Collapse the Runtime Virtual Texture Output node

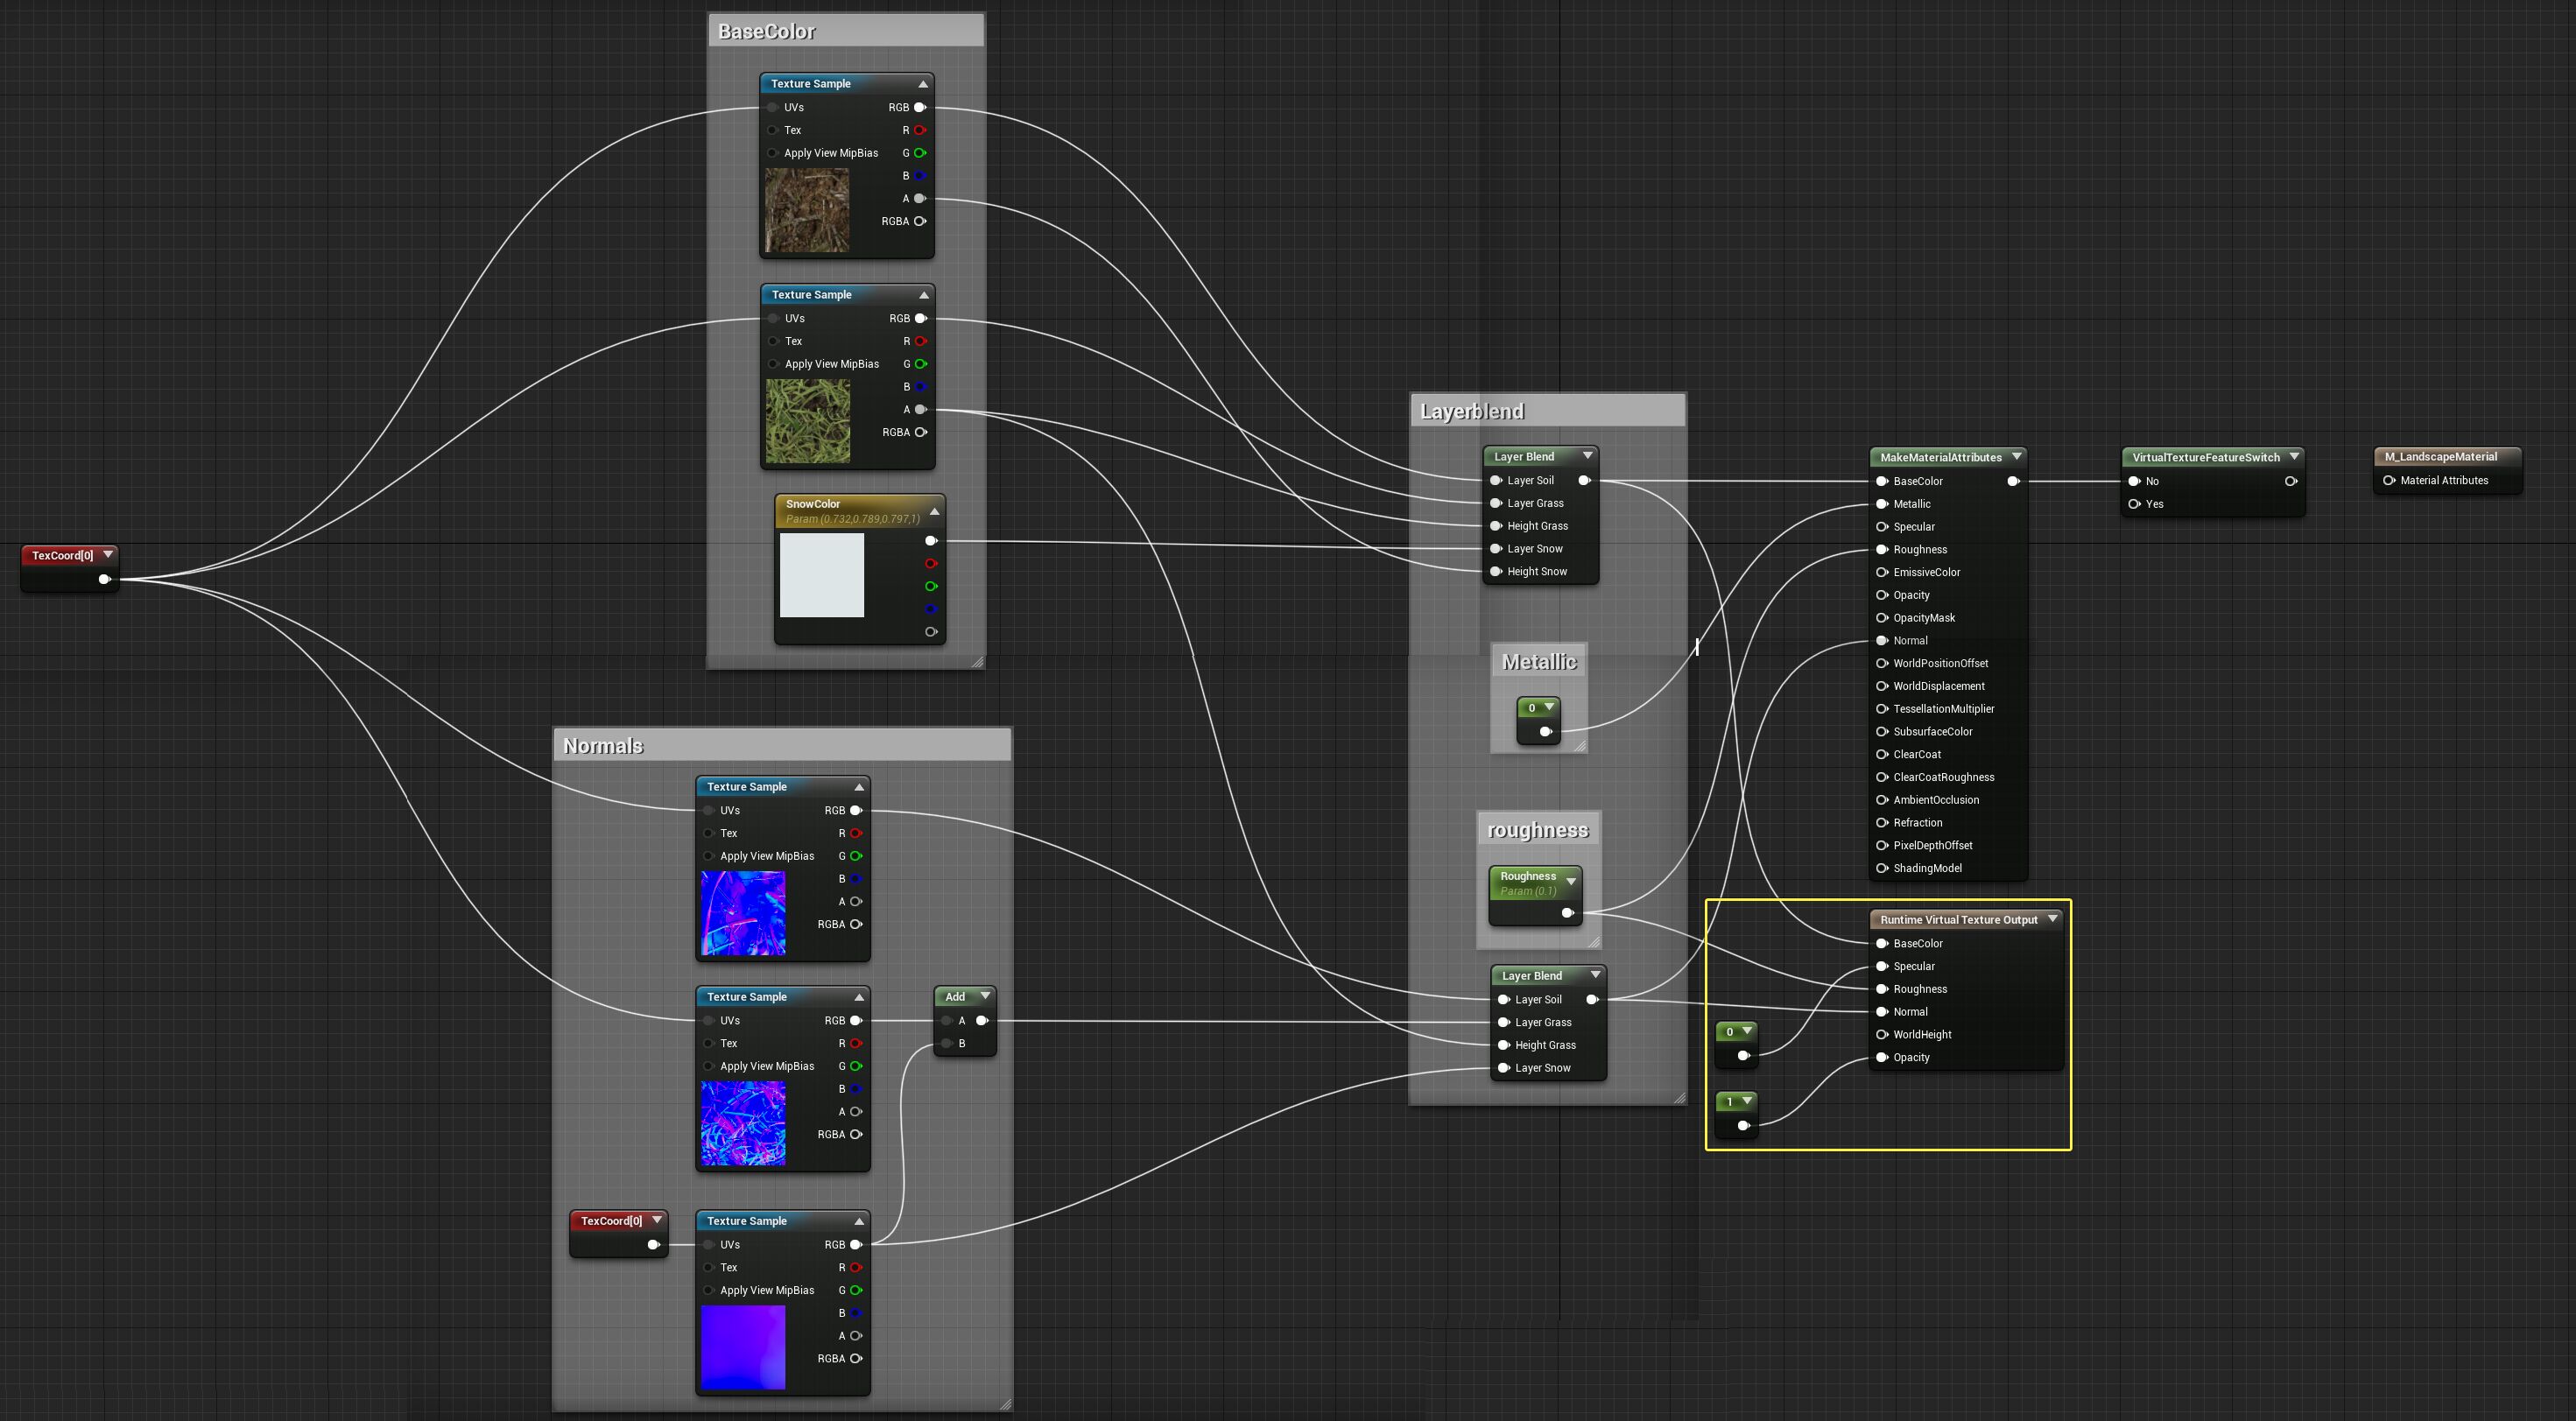click(x=2052, y=919)
